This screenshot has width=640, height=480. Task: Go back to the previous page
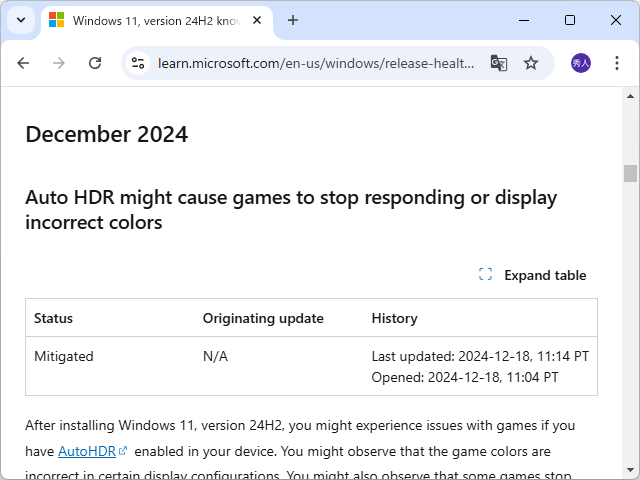23,63
